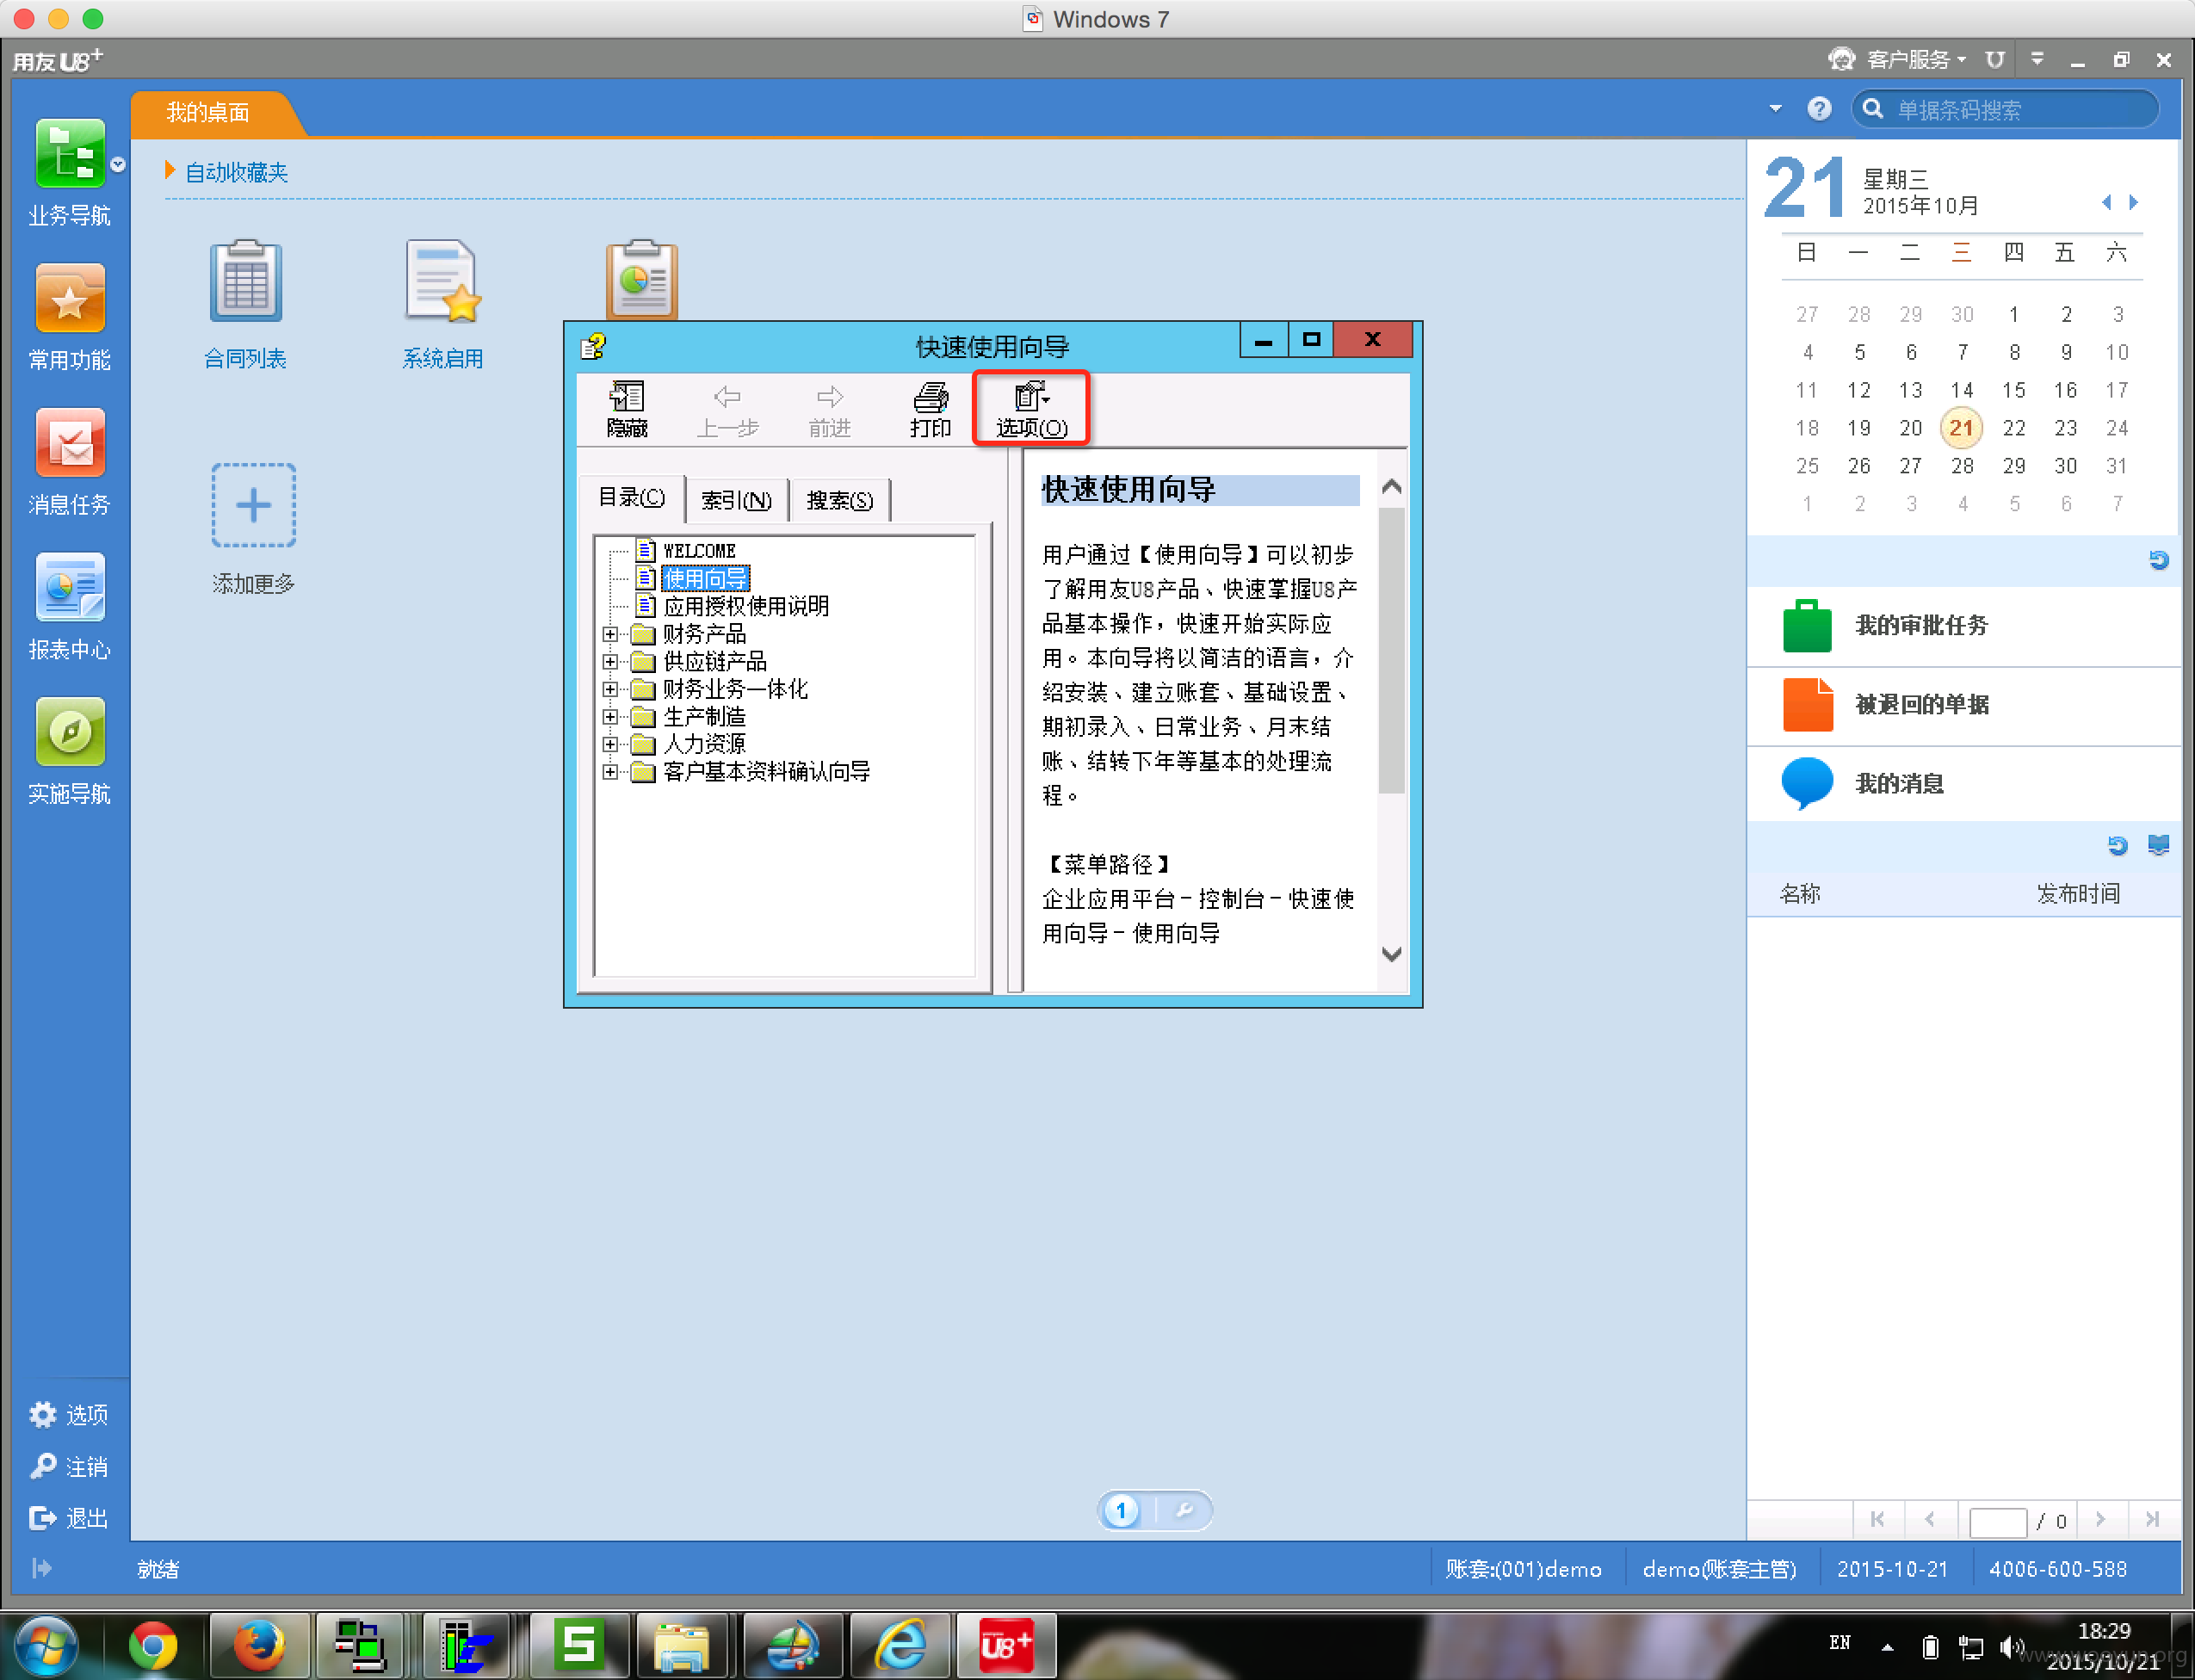The width and height of the screenshot is (2195, 1680).
Task: Switch to the 搜索(S) tab
Action: 839,500
